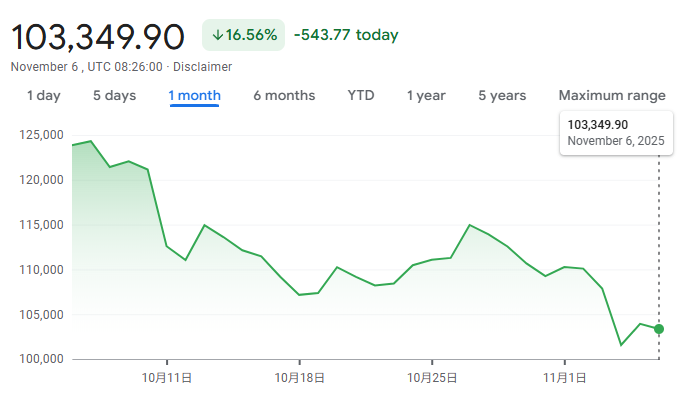Open the Disclaimer link
This screenshot has width=680, height=403.
click(203, 67)
